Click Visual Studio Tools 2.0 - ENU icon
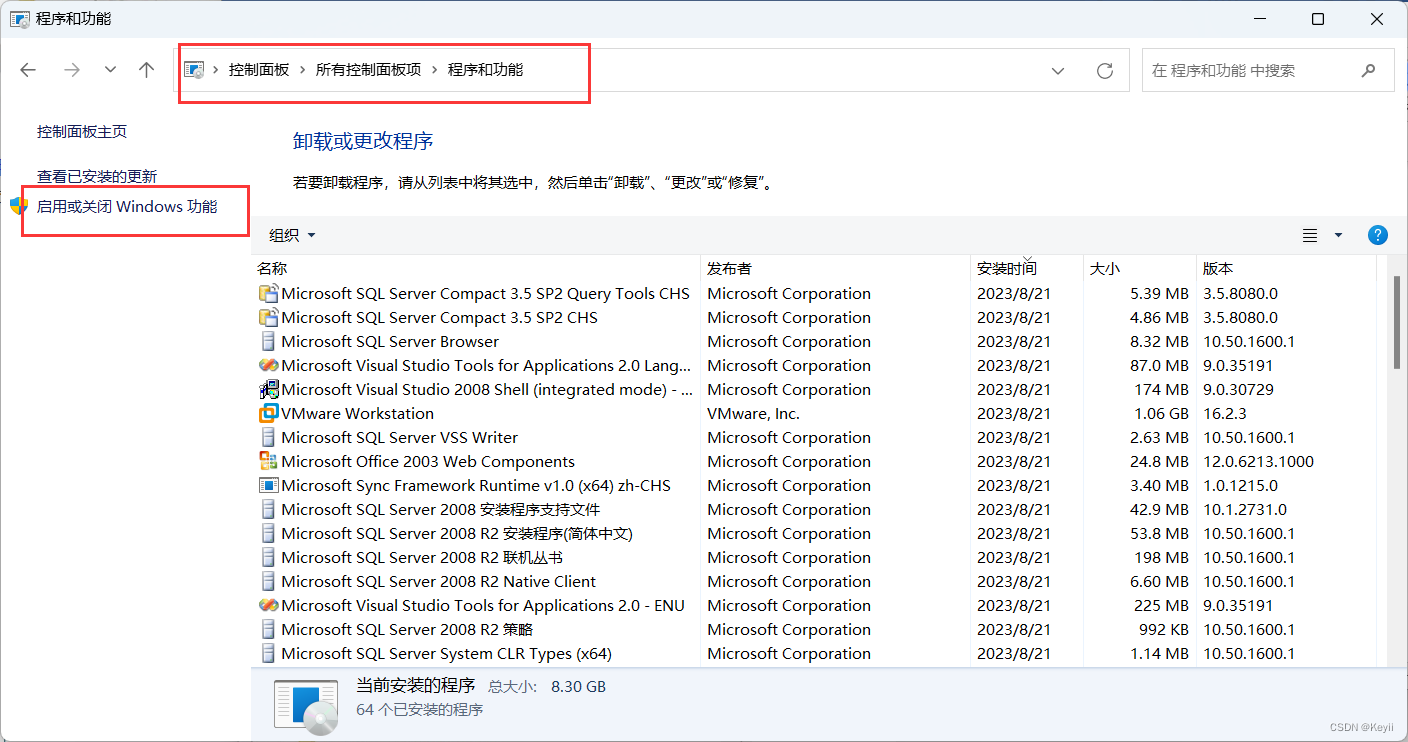 click(x=268, y=606)
